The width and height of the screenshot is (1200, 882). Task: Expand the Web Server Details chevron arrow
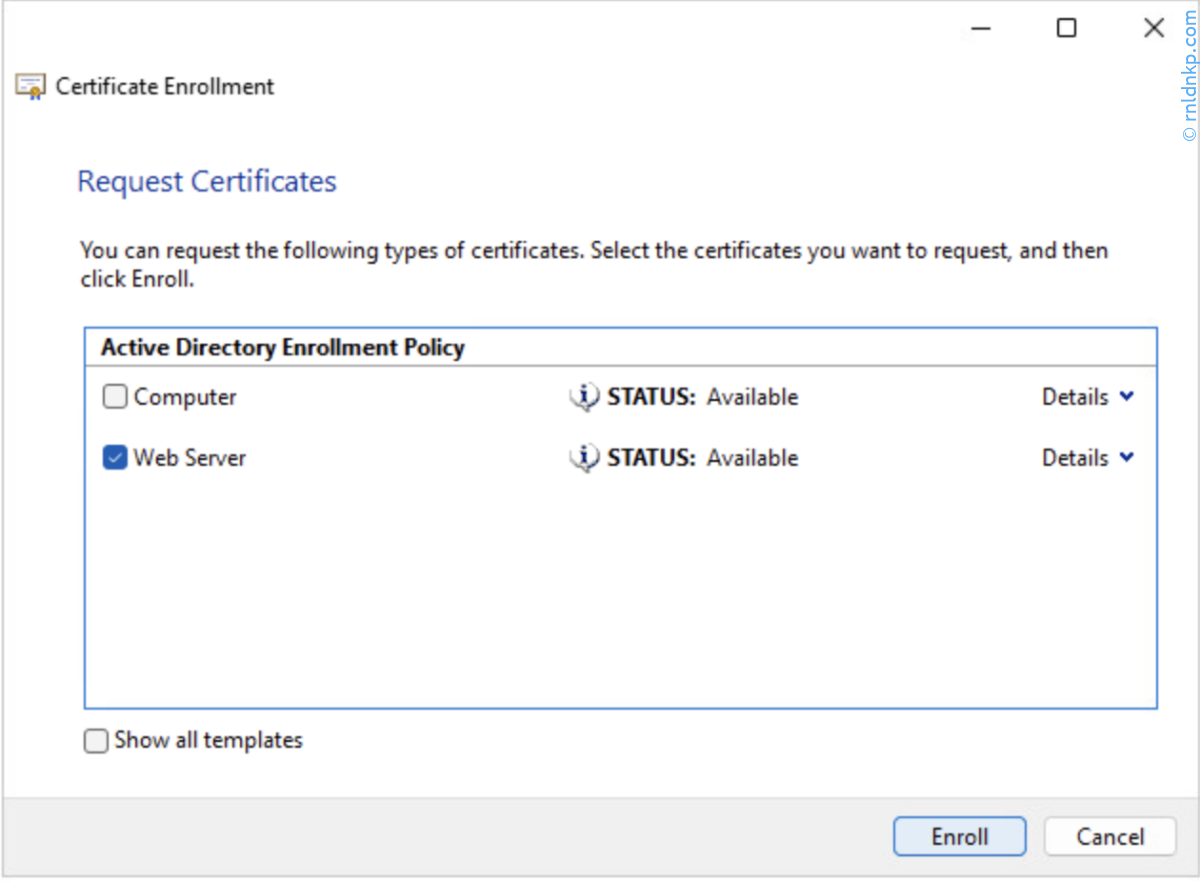pyautogui.click(x=1127, y=458)
